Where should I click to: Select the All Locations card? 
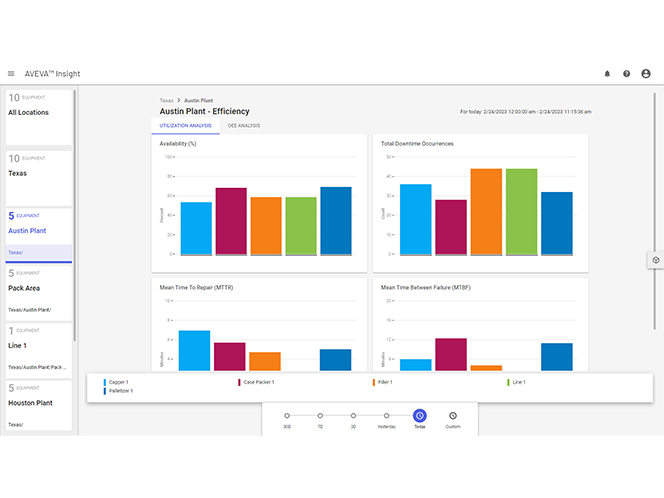coord(37,113)
